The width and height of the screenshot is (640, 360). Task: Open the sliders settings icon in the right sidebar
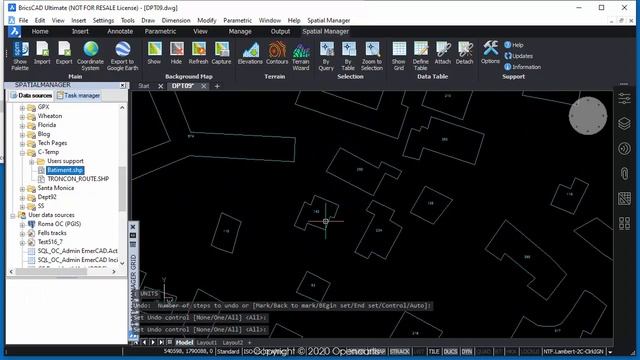(624, 98)
